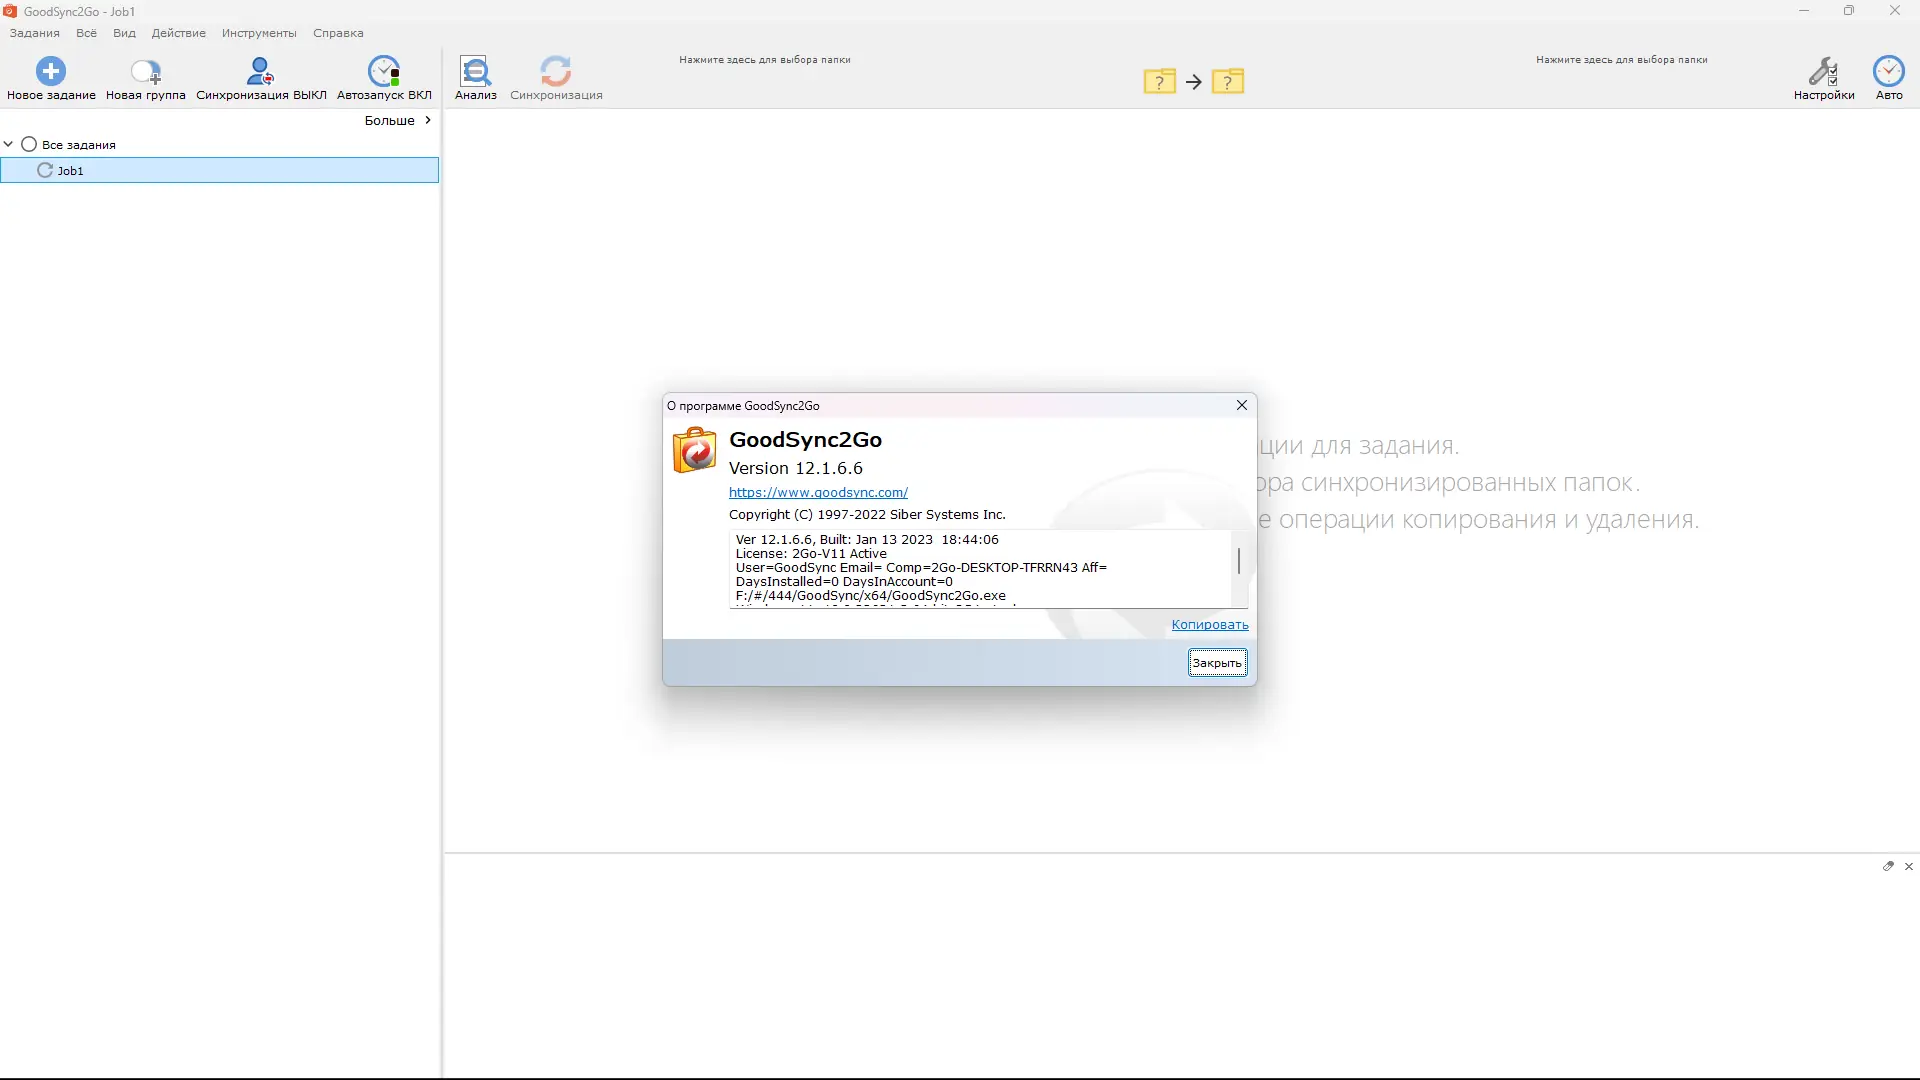Click the New Group (Новая группа) icon
Image resolution: width=1920 pixels, height=1080 pixels.
(146, 71)
